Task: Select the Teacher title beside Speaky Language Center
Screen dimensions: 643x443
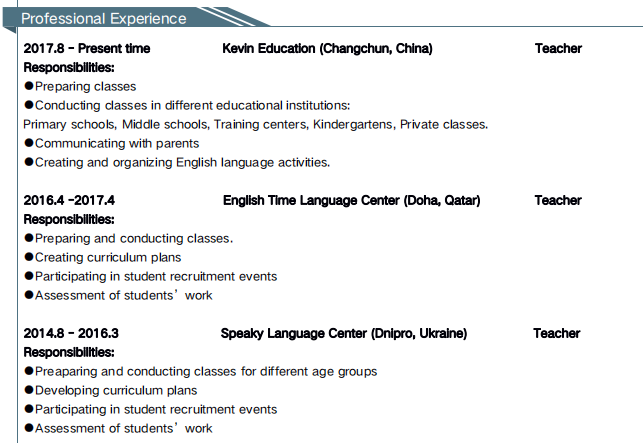Action: click(556, 333)
